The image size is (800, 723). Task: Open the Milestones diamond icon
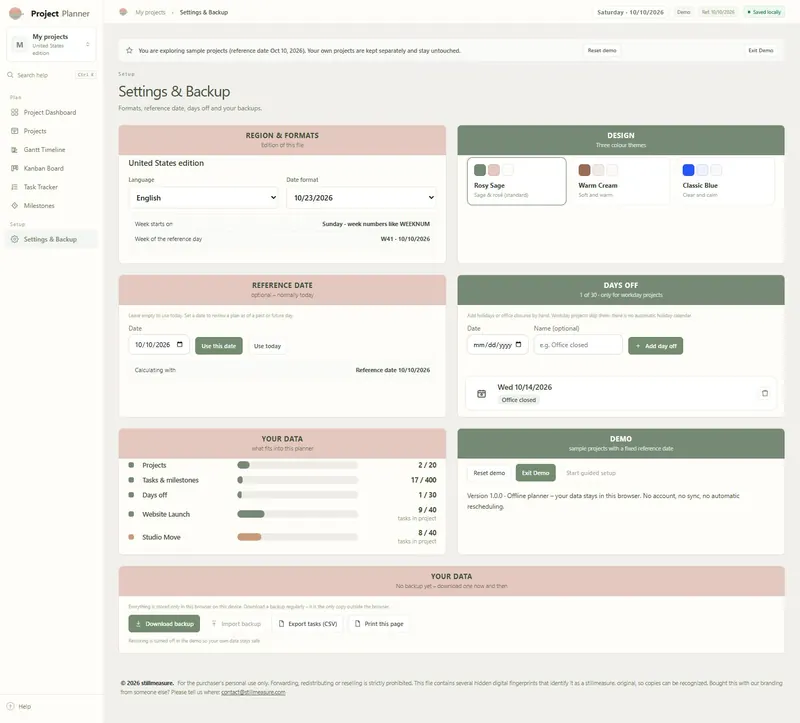tap(14, 206)
